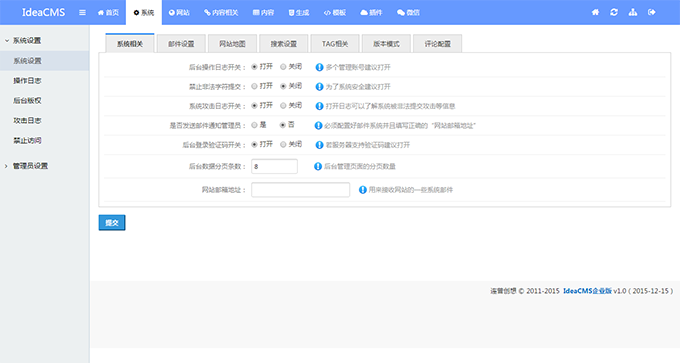Open 系统设置 sidebar sub-item

point(45,61)
